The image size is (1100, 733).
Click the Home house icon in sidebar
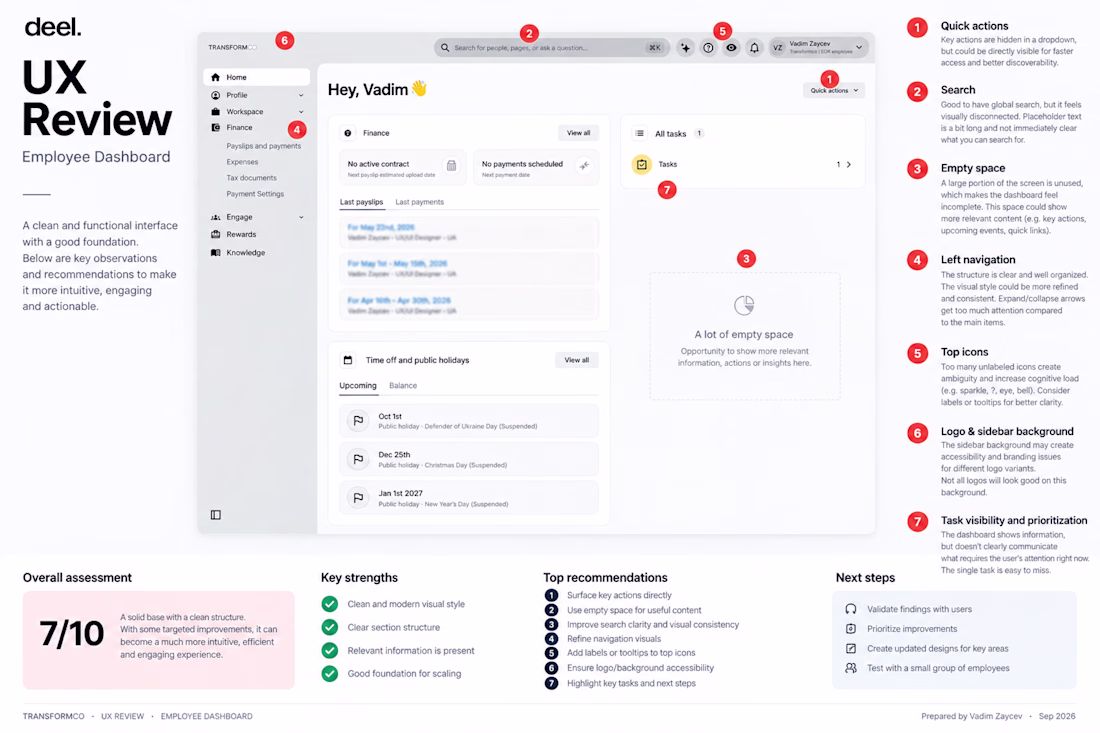click(215, 77)
